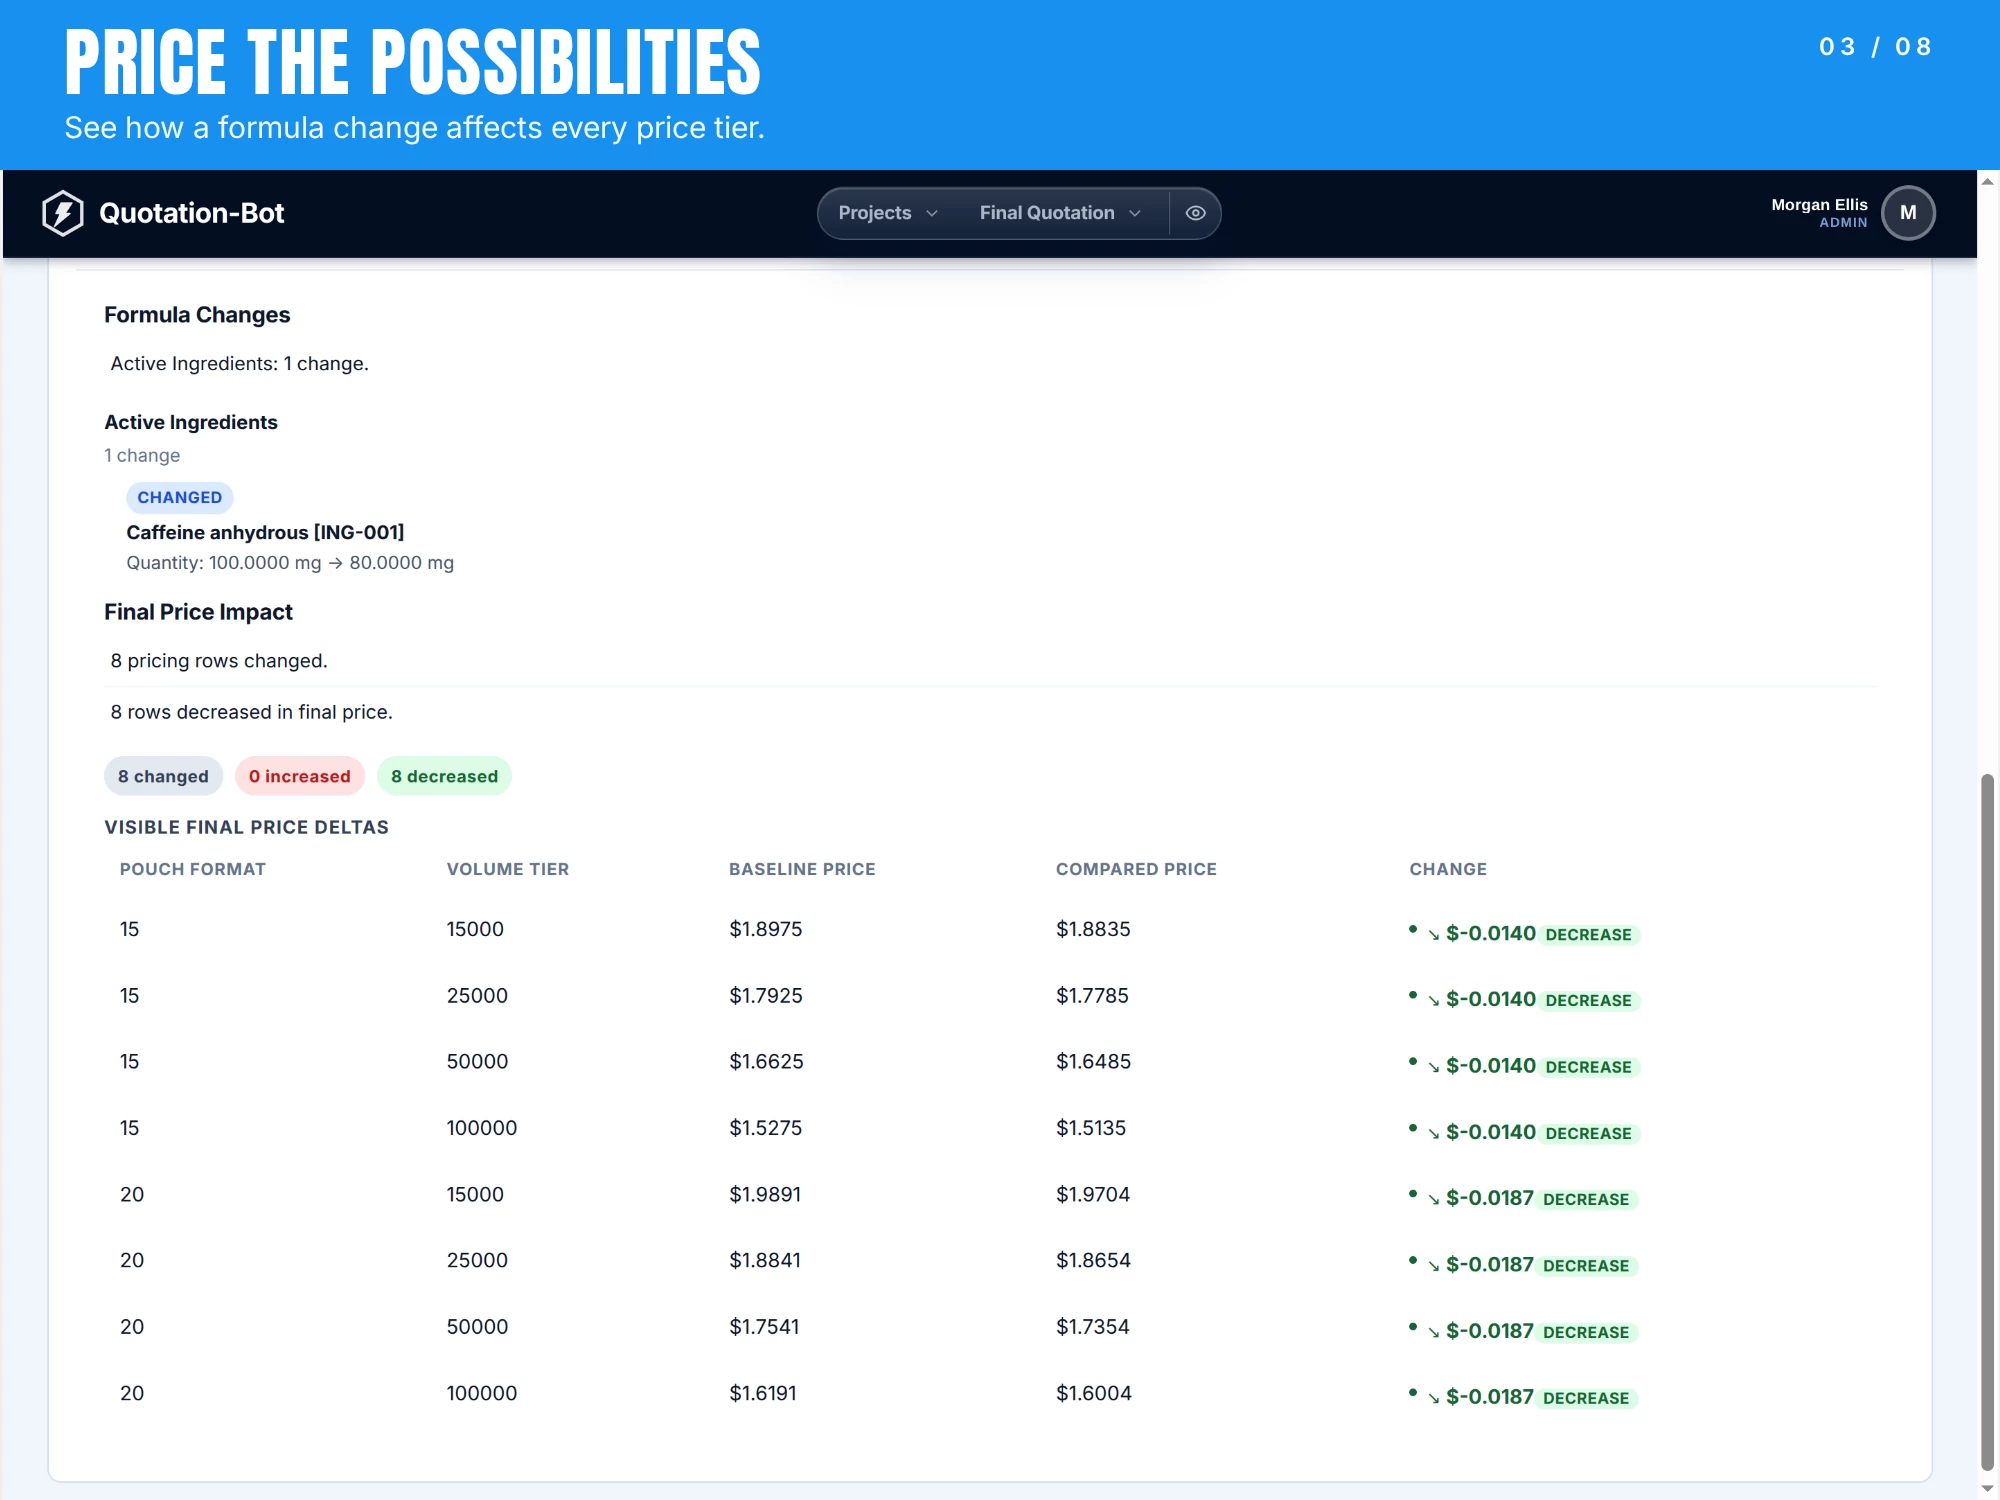Click compared price $1.6485
The height and width of the screenshot is (1500, 2000).
[1093, 1062]
